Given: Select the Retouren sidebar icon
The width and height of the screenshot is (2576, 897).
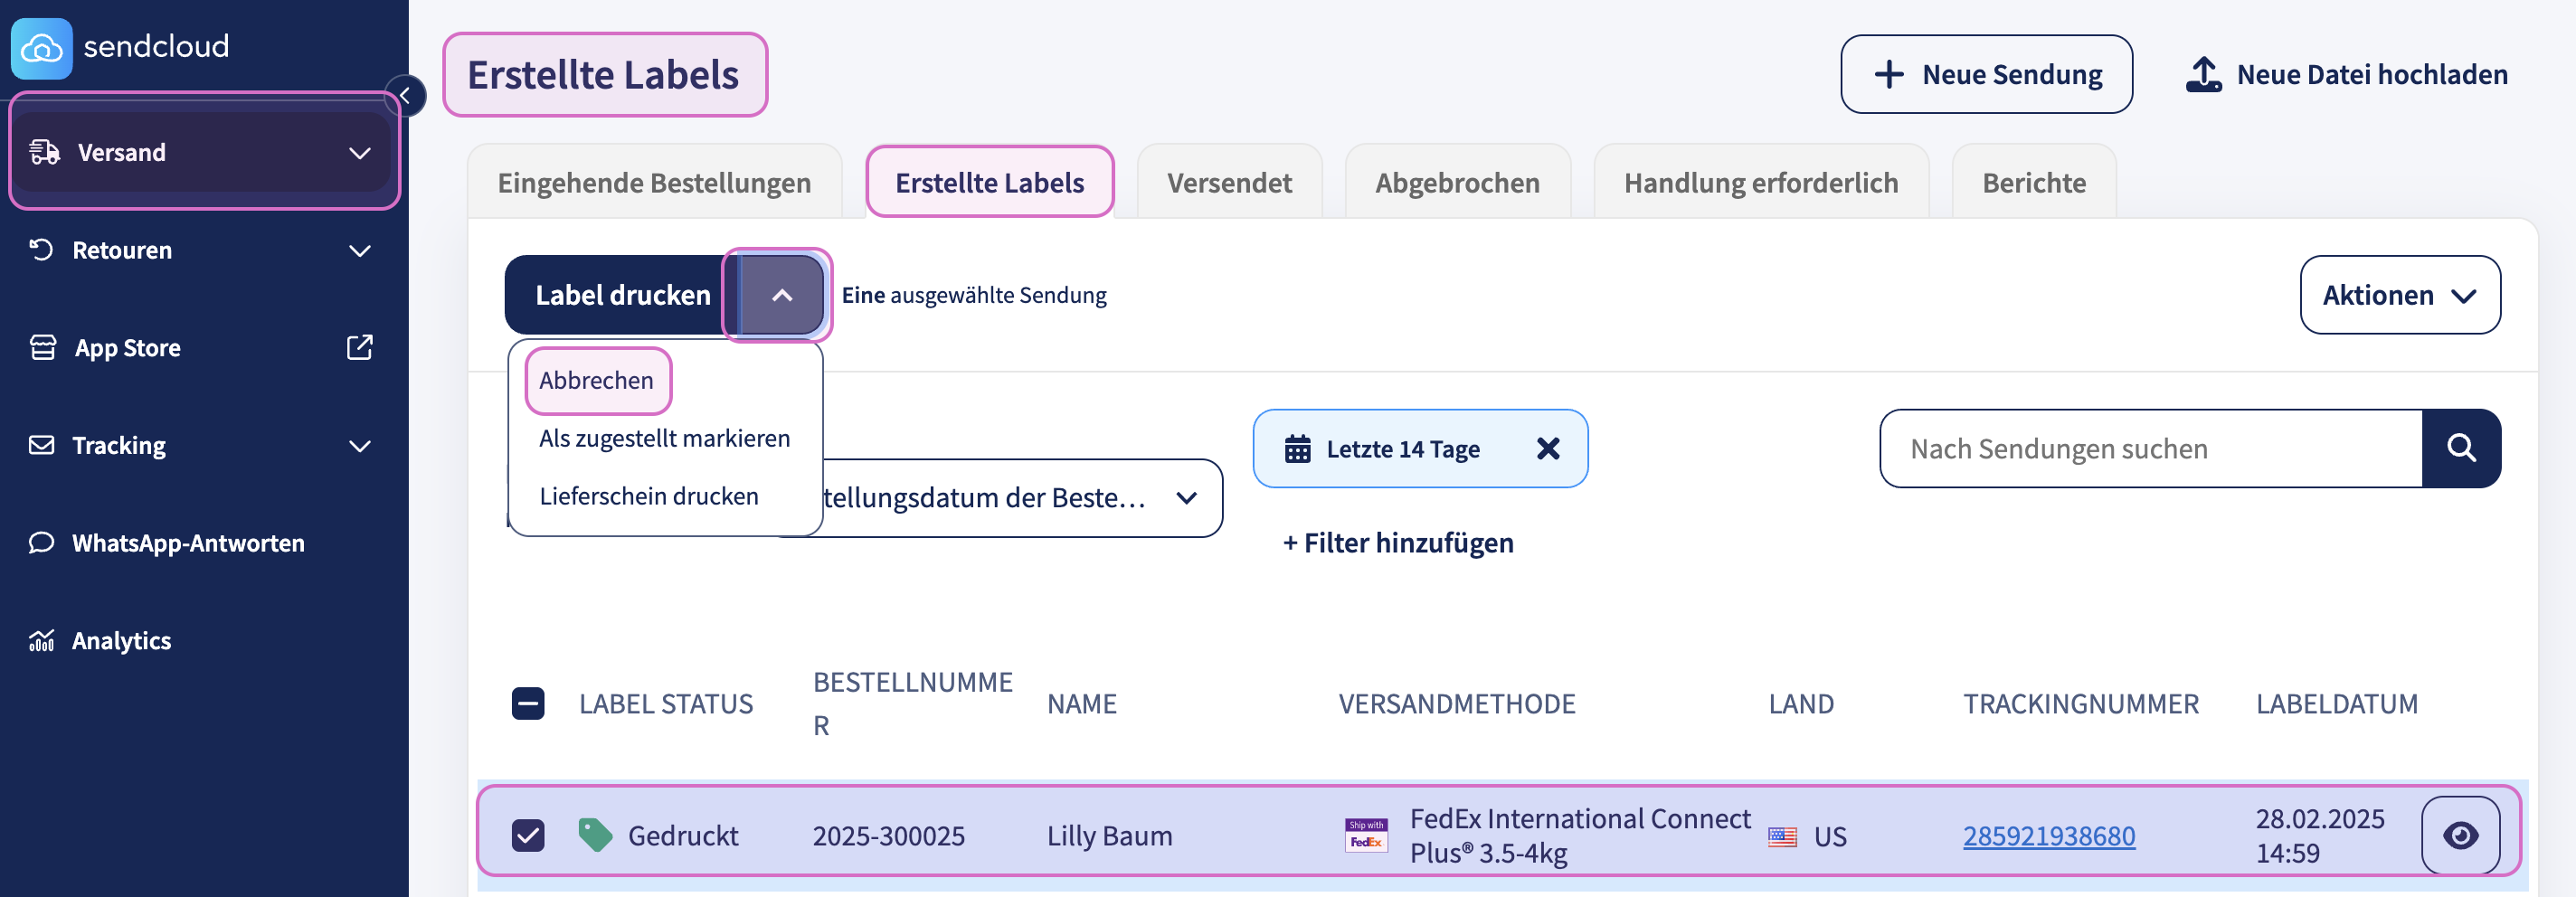Looking at the screenshot, I should (41, 250).
